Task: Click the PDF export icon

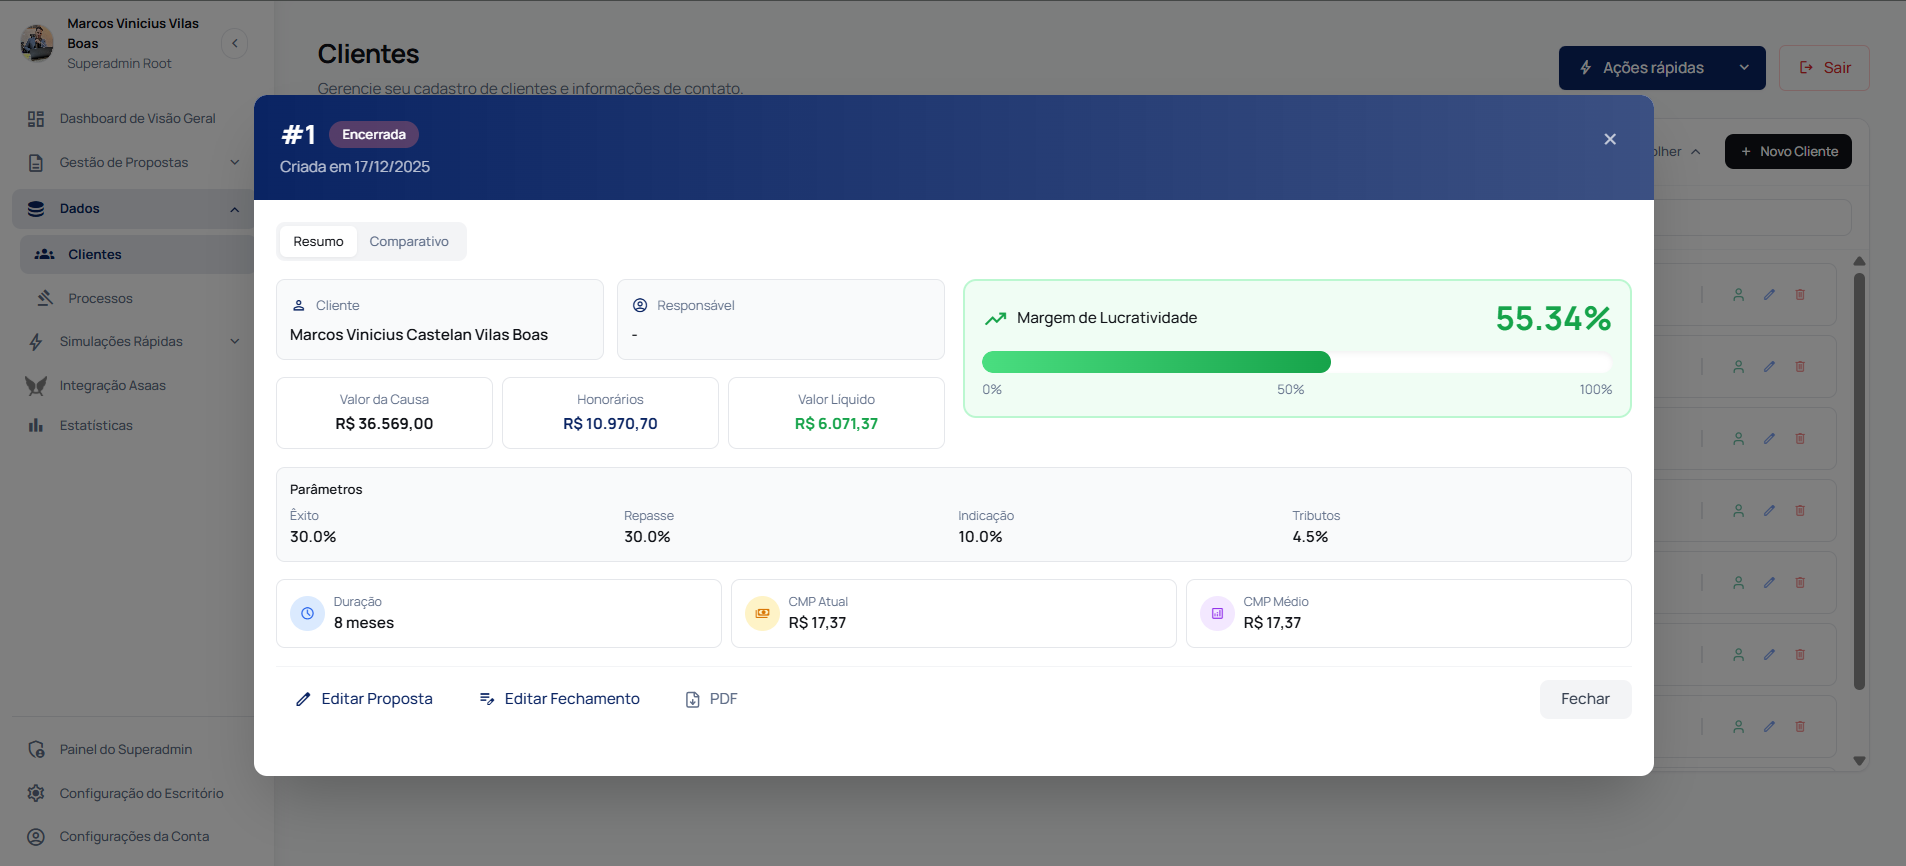Action: [692, 700]
